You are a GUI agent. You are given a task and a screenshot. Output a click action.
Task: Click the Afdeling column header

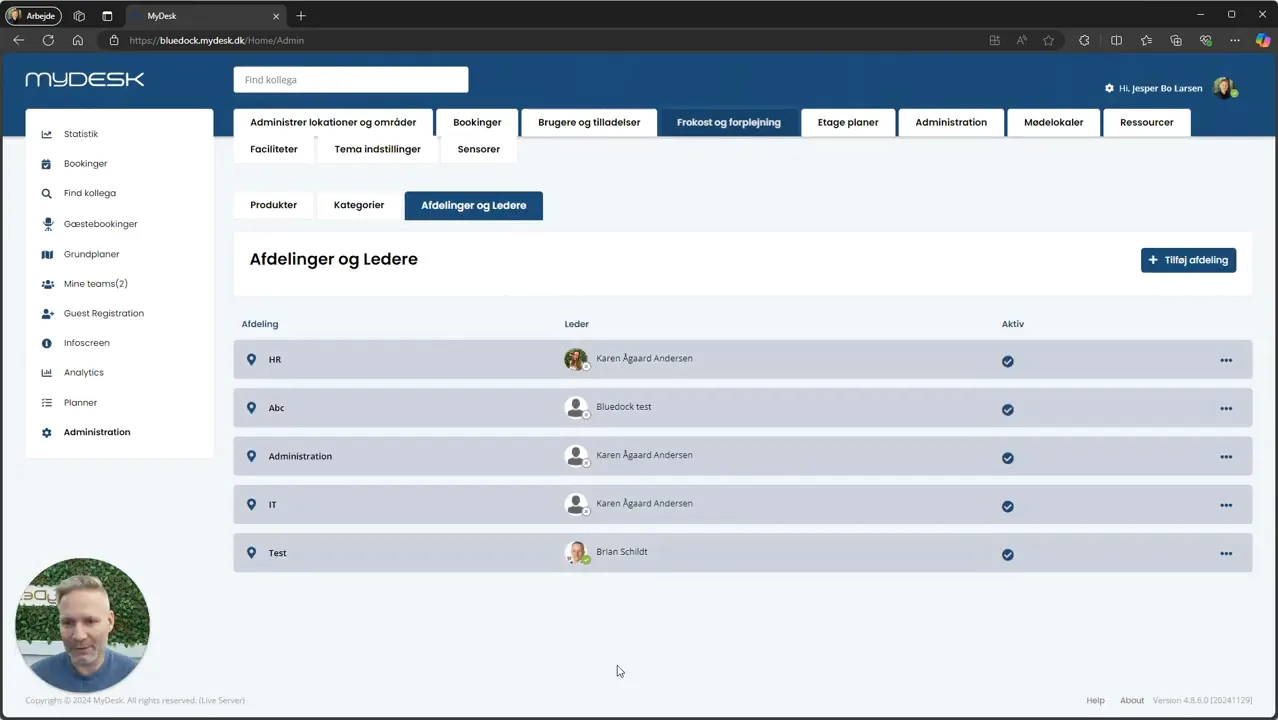click(260, 324)
